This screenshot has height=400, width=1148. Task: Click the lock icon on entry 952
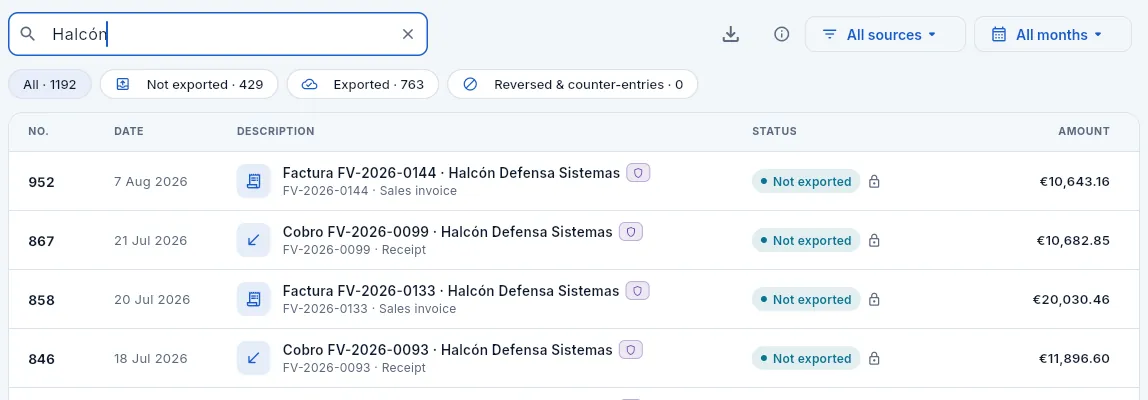pos(873,182)
